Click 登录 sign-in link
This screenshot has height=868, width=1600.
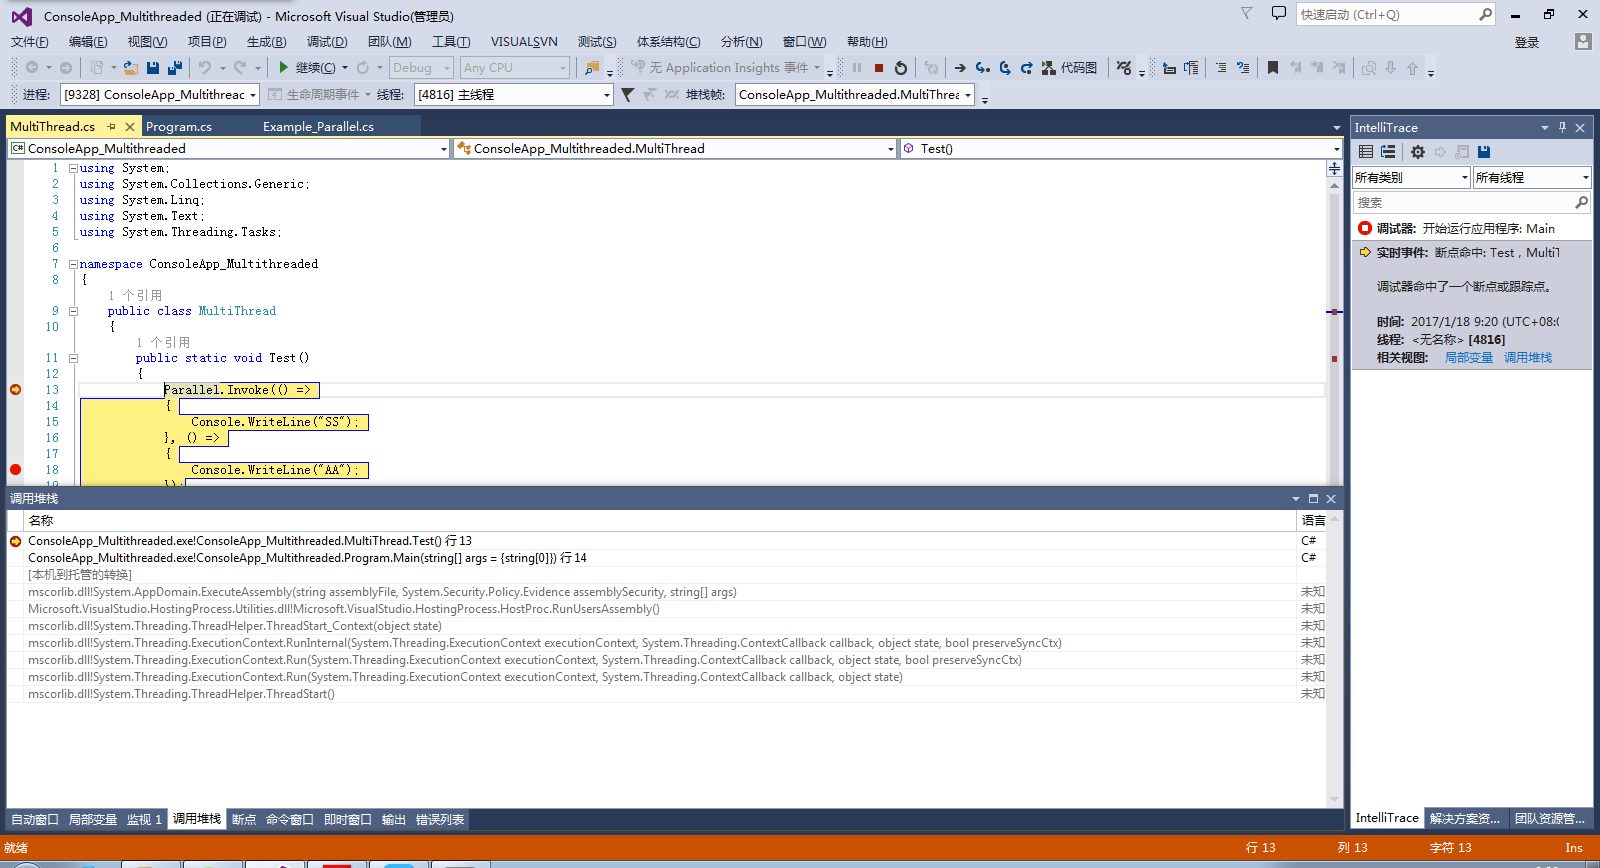[1526, 42]
